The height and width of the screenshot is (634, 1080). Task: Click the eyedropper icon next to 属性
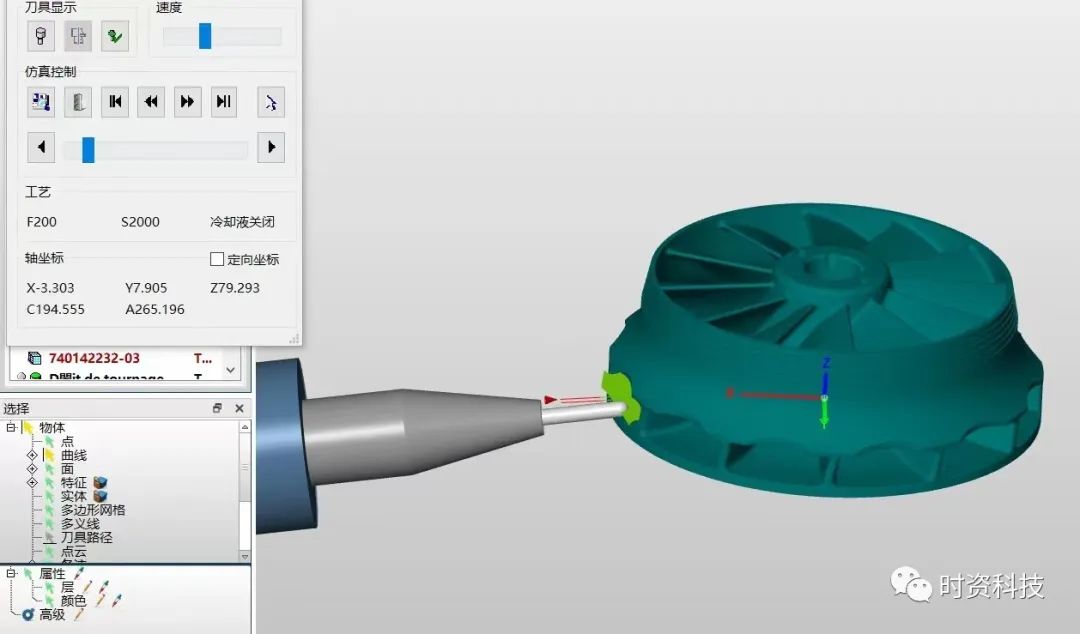click(79, 573)
